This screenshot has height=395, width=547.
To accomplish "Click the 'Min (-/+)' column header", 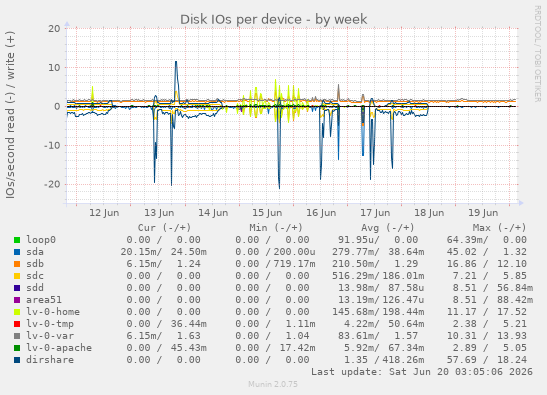I will (x=276, y=228).
